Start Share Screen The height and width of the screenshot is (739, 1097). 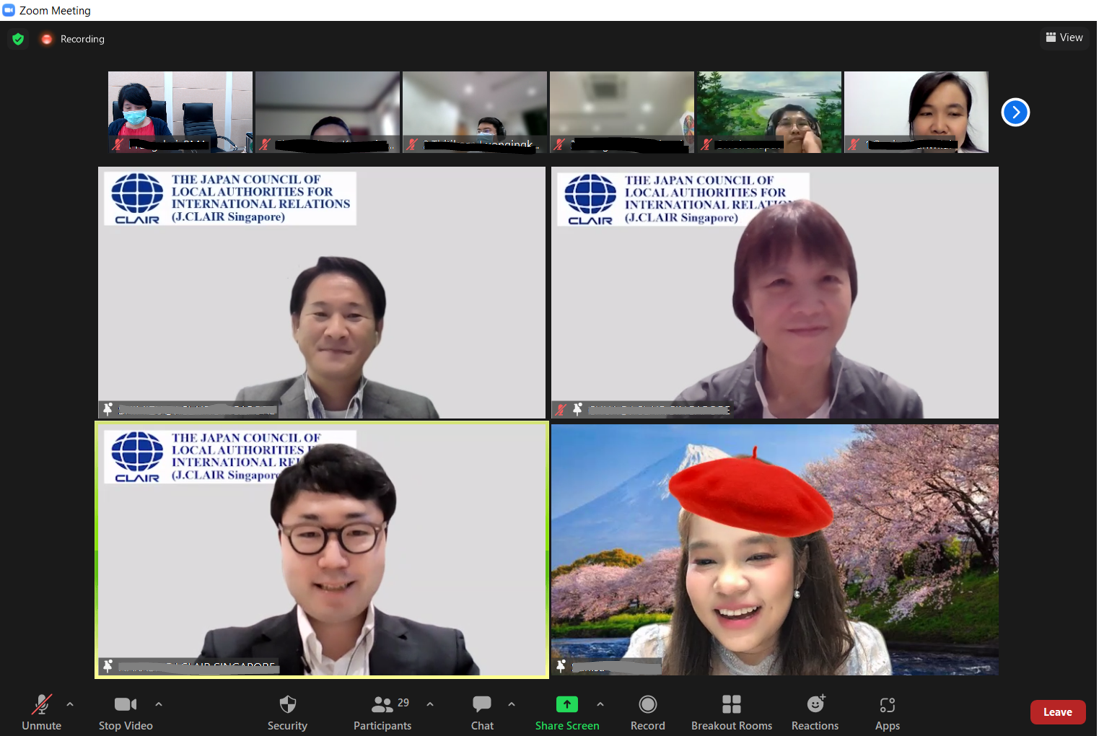pyautogui.click(x=567, y=713)
